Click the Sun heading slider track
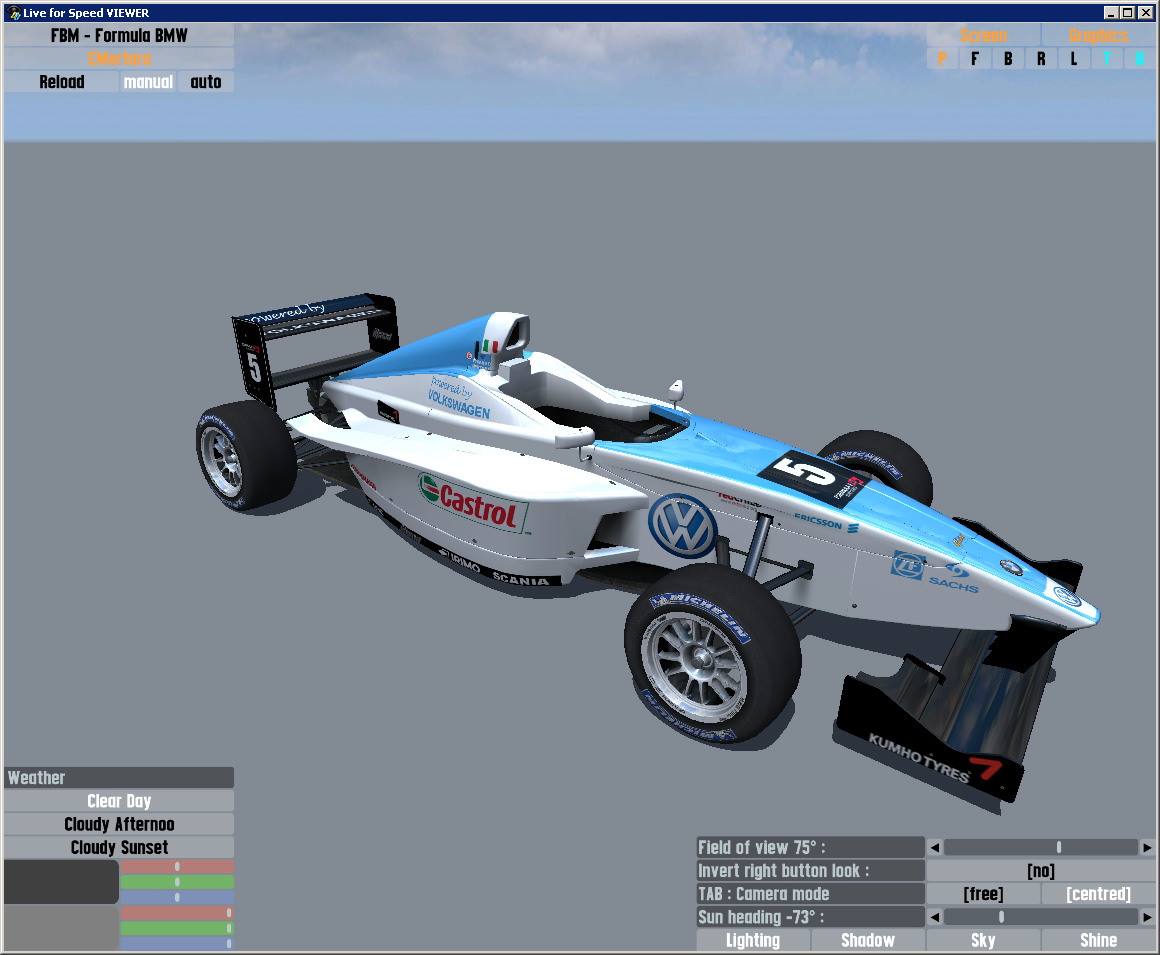Image resolution: width=1160 pixels, height=955 pixels. click(x=1041, y=917)
